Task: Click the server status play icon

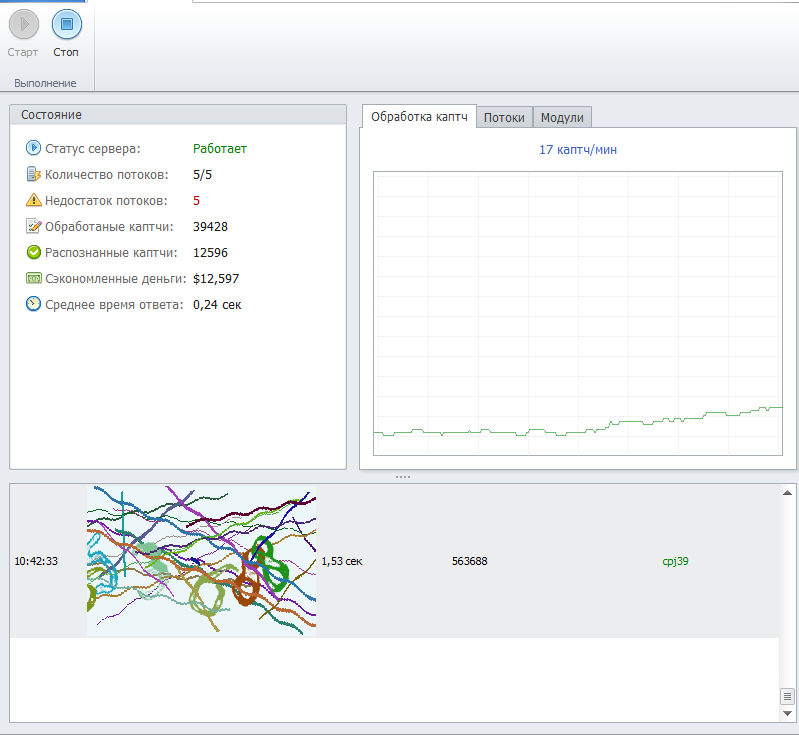Action: coord(33,148)
